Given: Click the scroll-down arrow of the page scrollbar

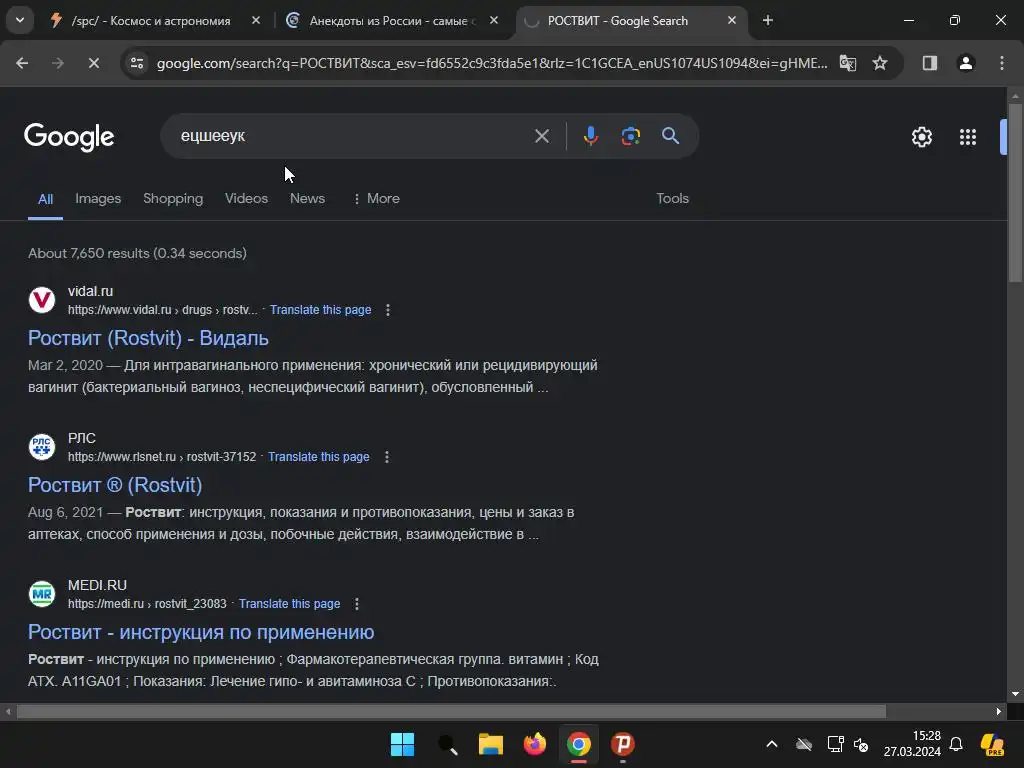Looking at the screenshot, I should [1015, 694].
